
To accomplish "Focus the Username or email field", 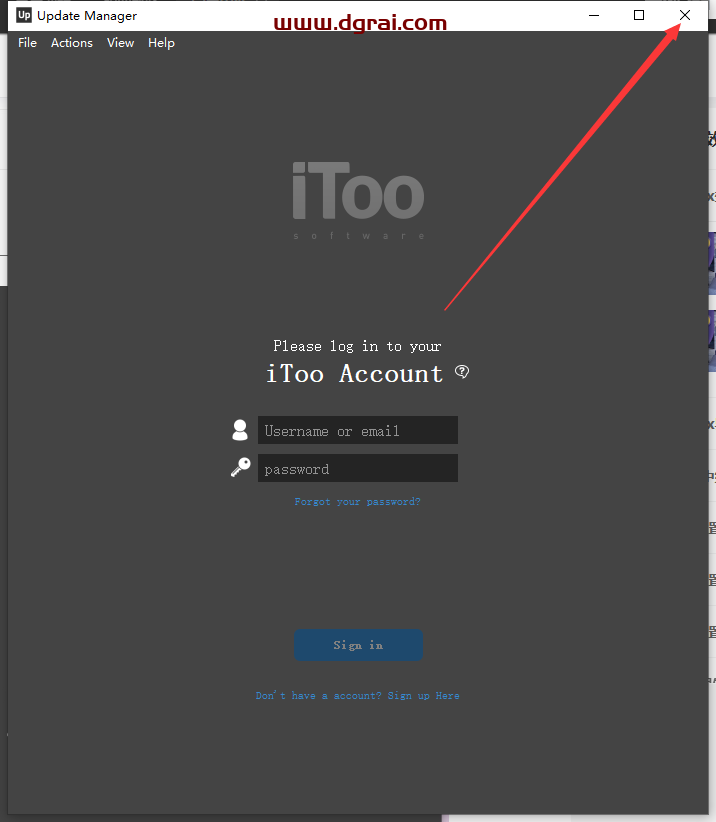I will coord(358,430).
